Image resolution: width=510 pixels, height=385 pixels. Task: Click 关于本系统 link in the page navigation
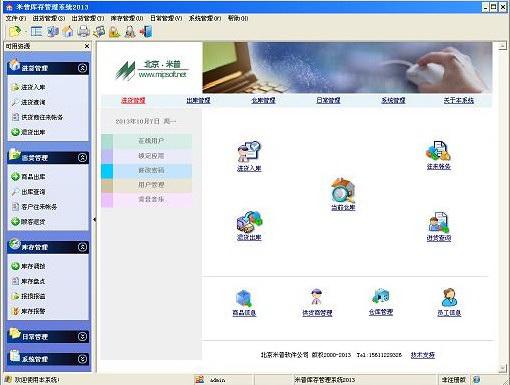[459, 100]
